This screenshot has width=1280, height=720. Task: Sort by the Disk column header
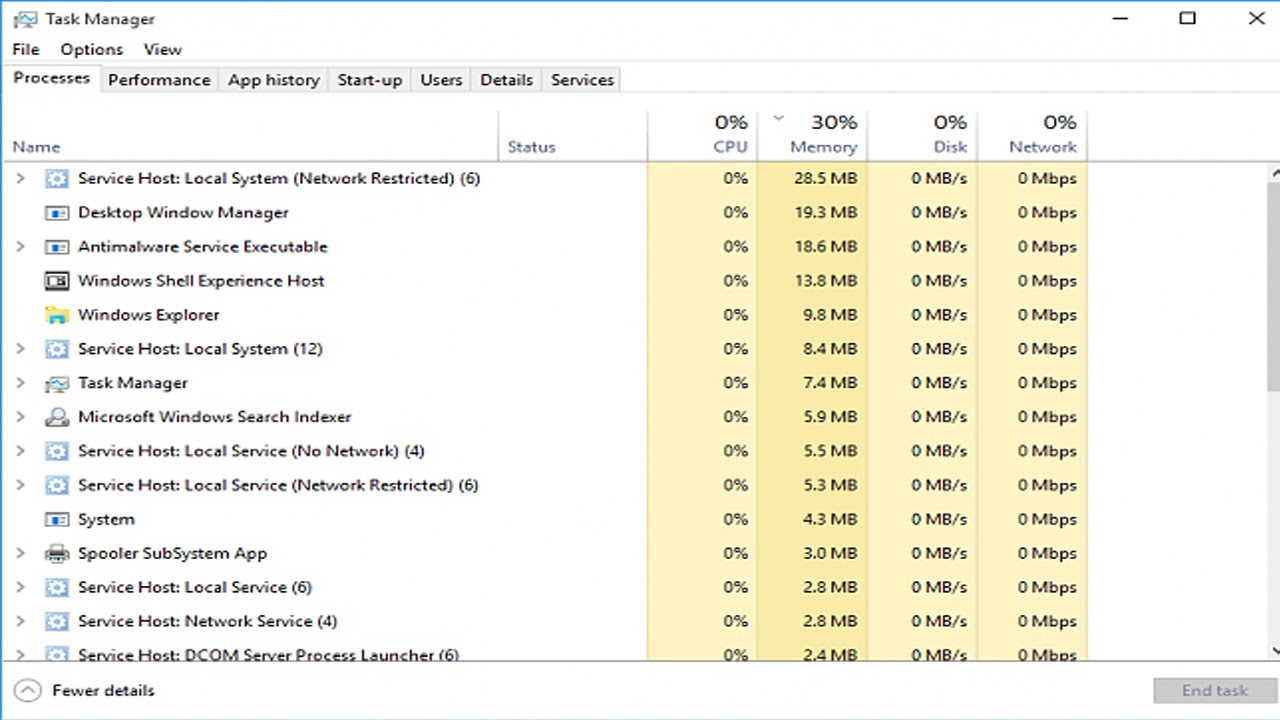tap(922, 135)
